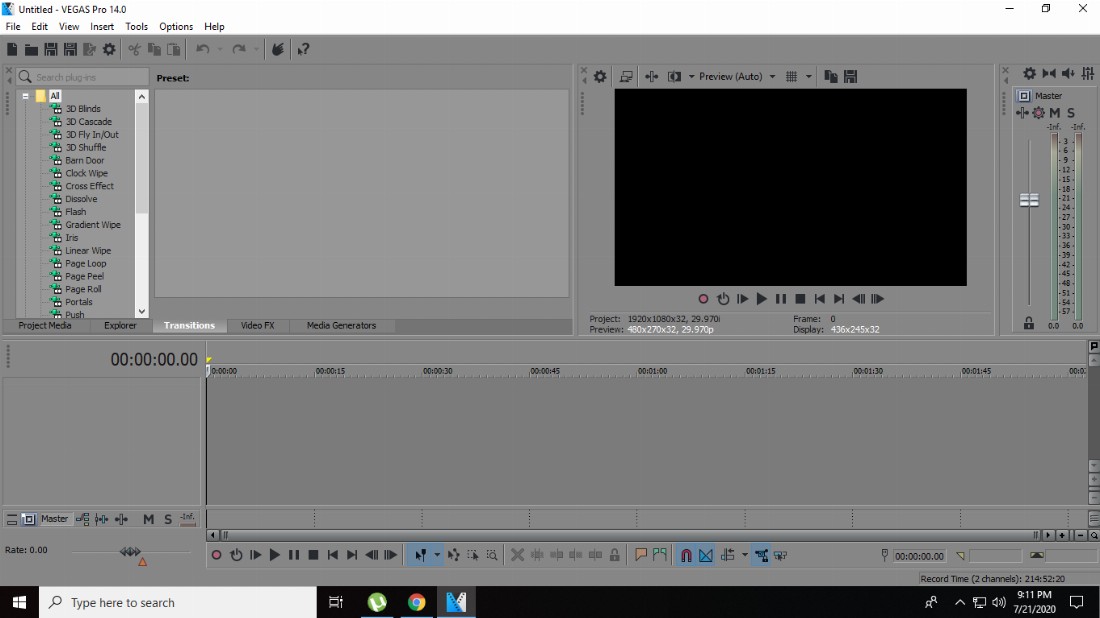Toggle Mute on the timeline Master track
This screenshot has width=1100, height=618.
[x=148, y=519]
